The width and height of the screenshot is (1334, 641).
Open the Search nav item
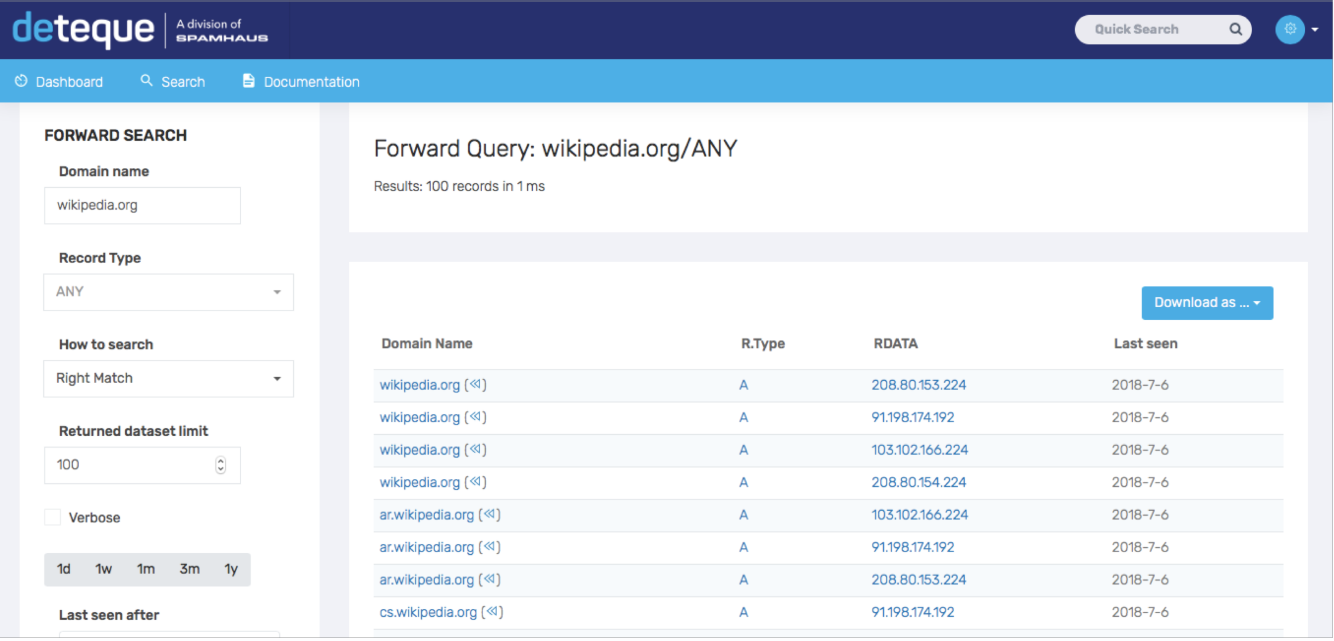[173, 82]
